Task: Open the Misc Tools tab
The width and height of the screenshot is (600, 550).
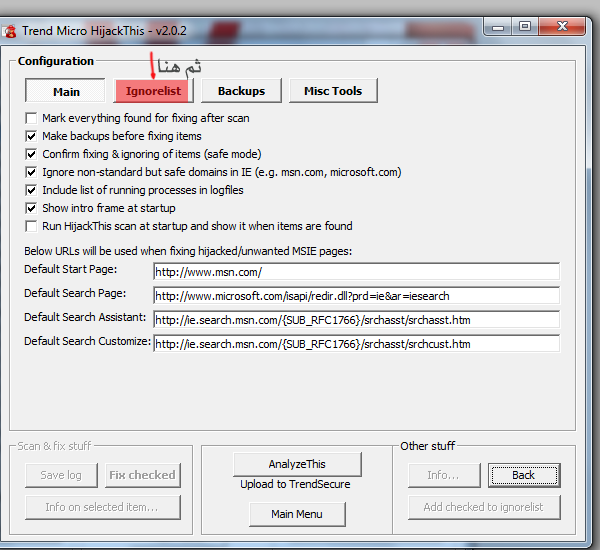Action: coord(333,91)
